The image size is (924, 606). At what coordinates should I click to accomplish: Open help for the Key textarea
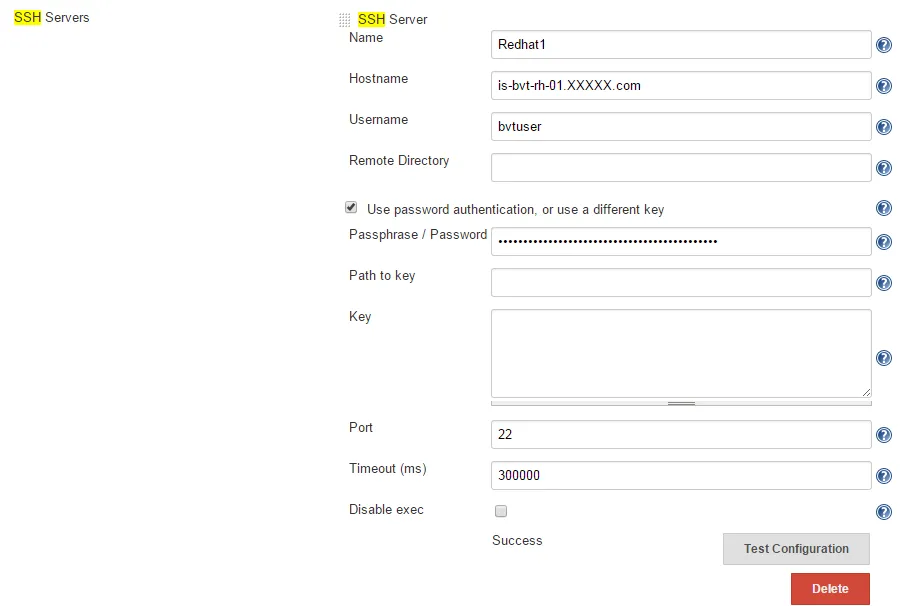point(884,358)
